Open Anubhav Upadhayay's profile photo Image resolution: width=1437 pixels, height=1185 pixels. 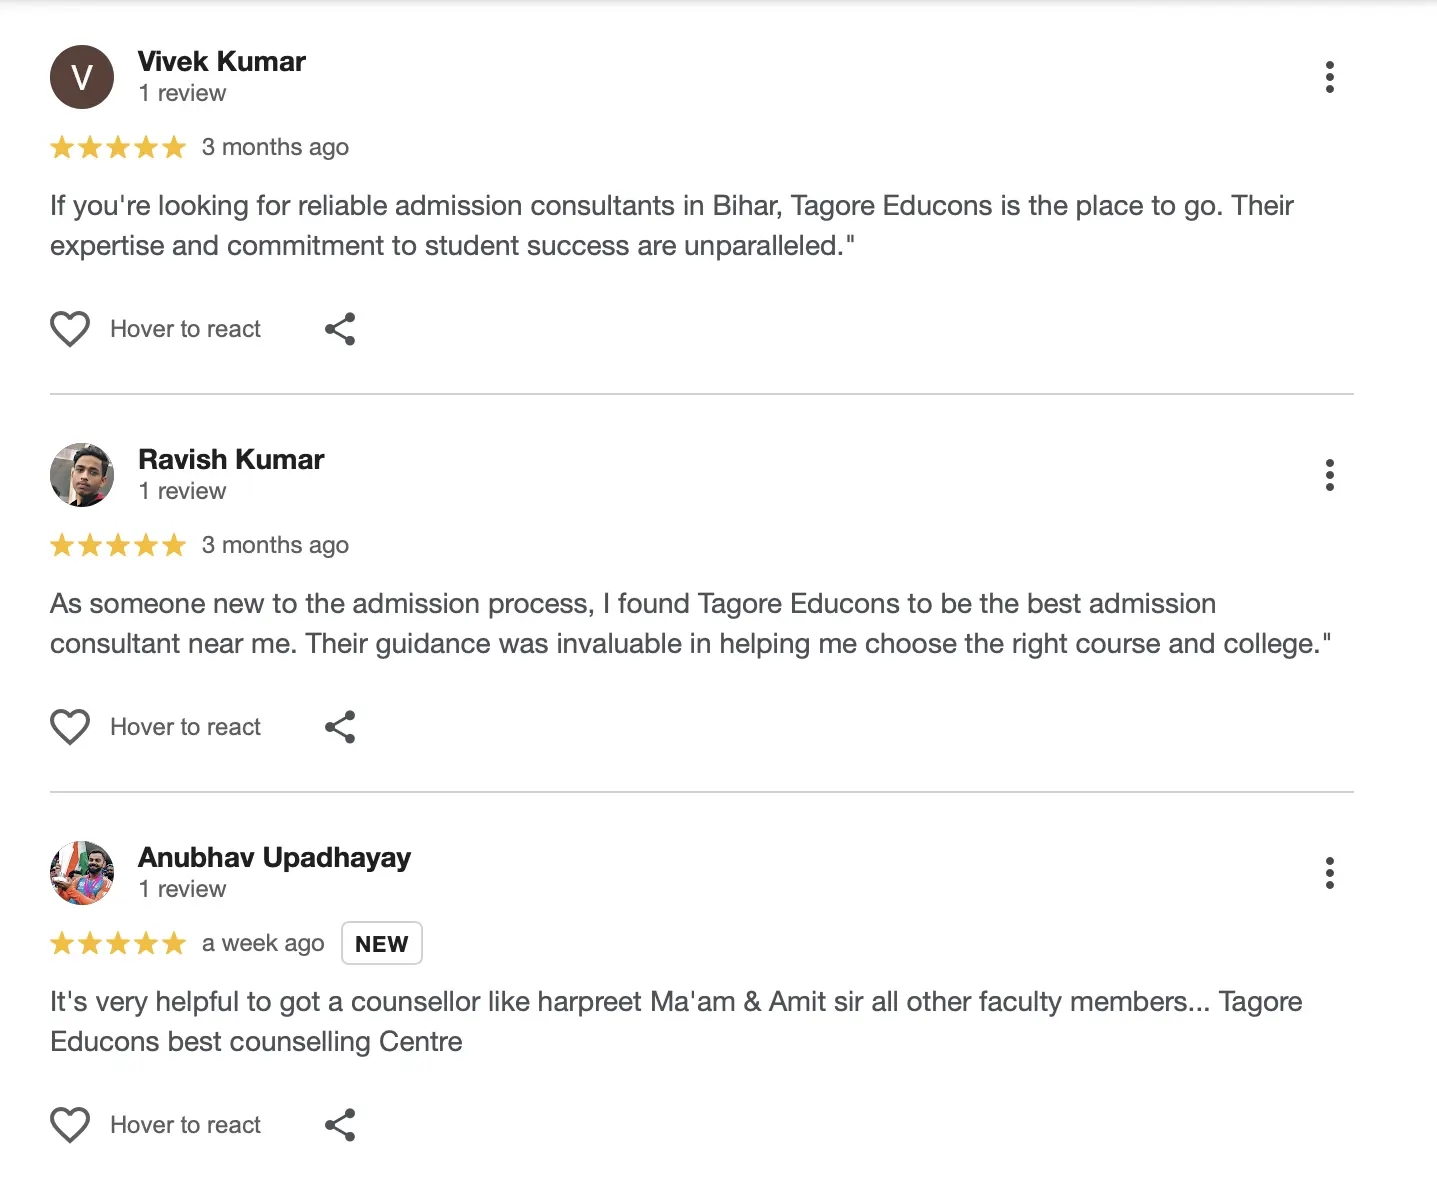click(82, 873)
